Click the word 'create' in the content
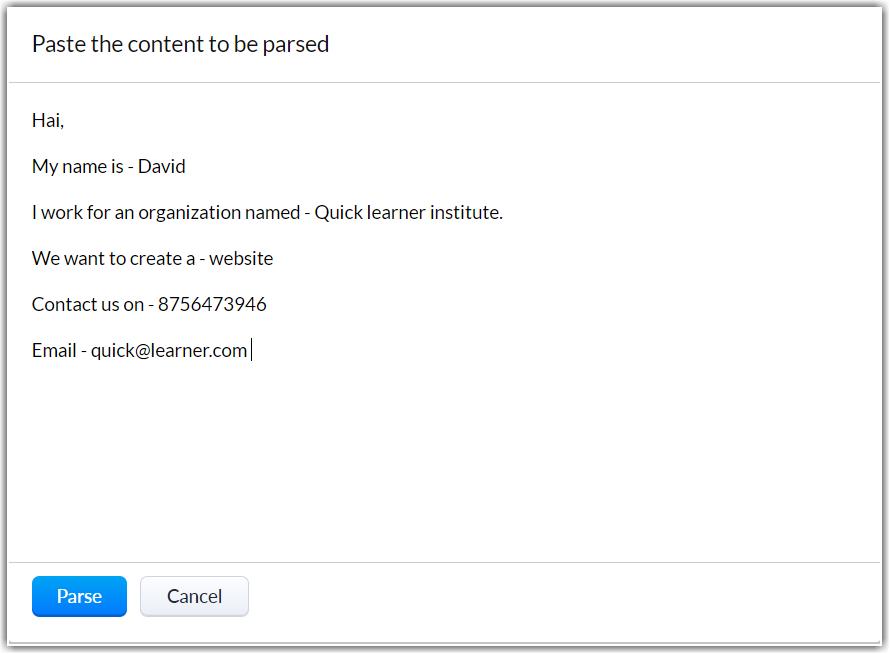 pos(155,259)
